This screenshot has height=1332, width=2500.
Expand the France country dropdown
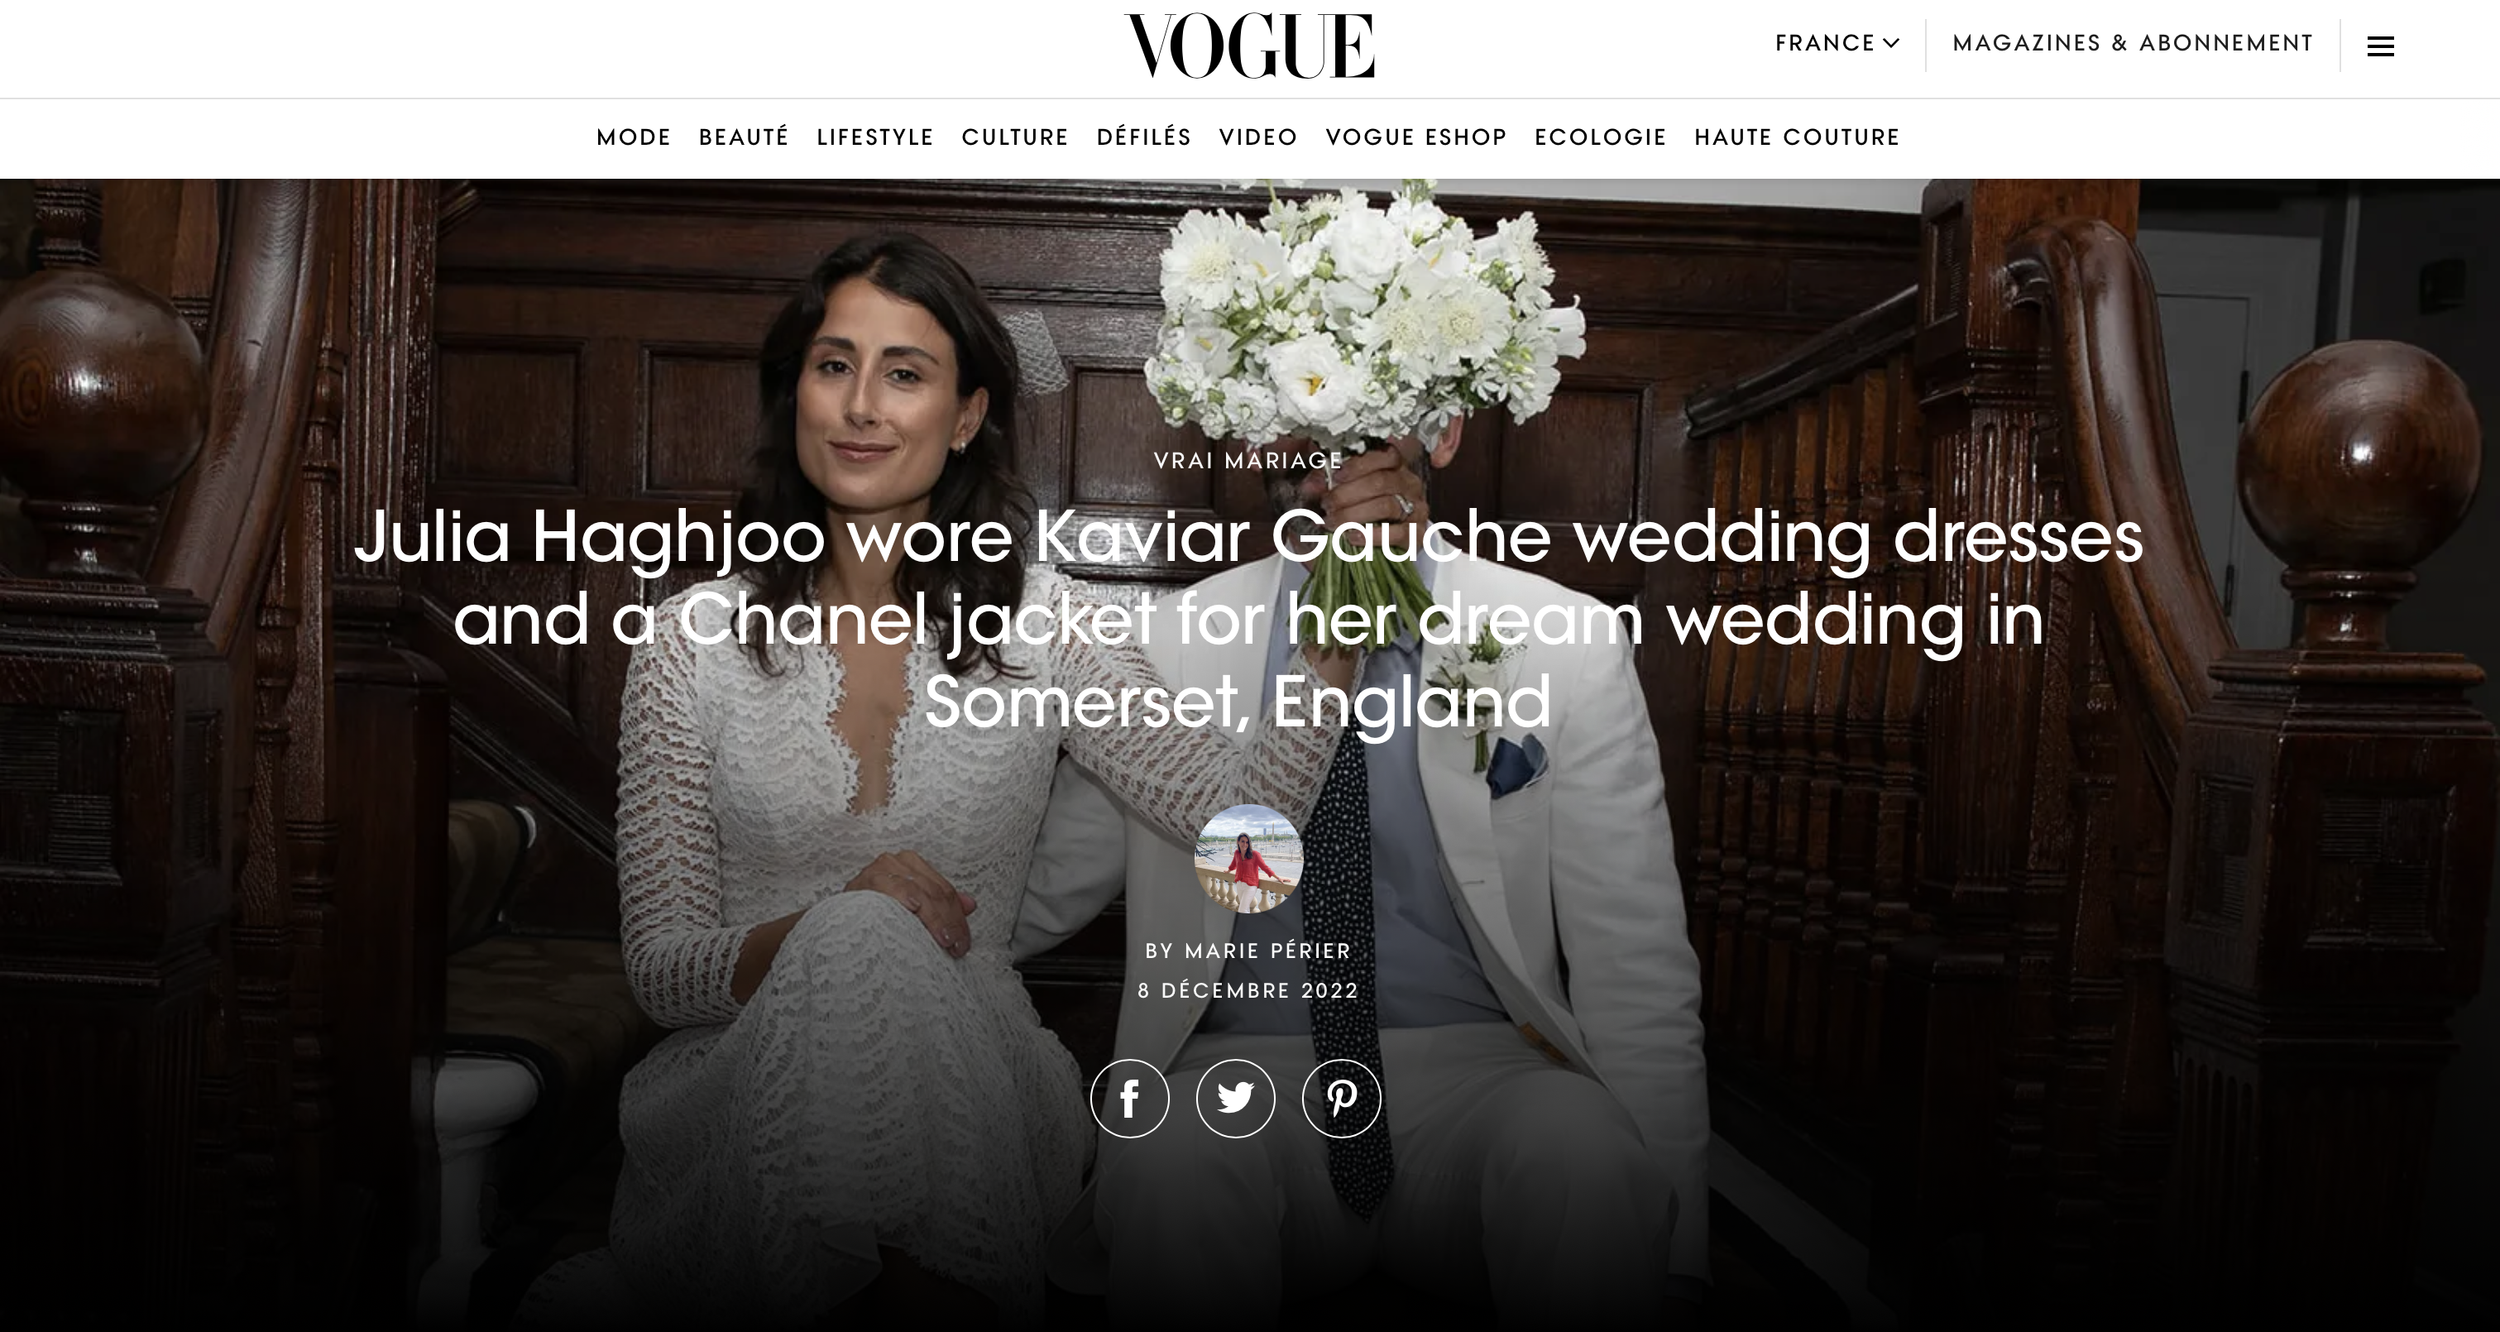coord(1837,43)
